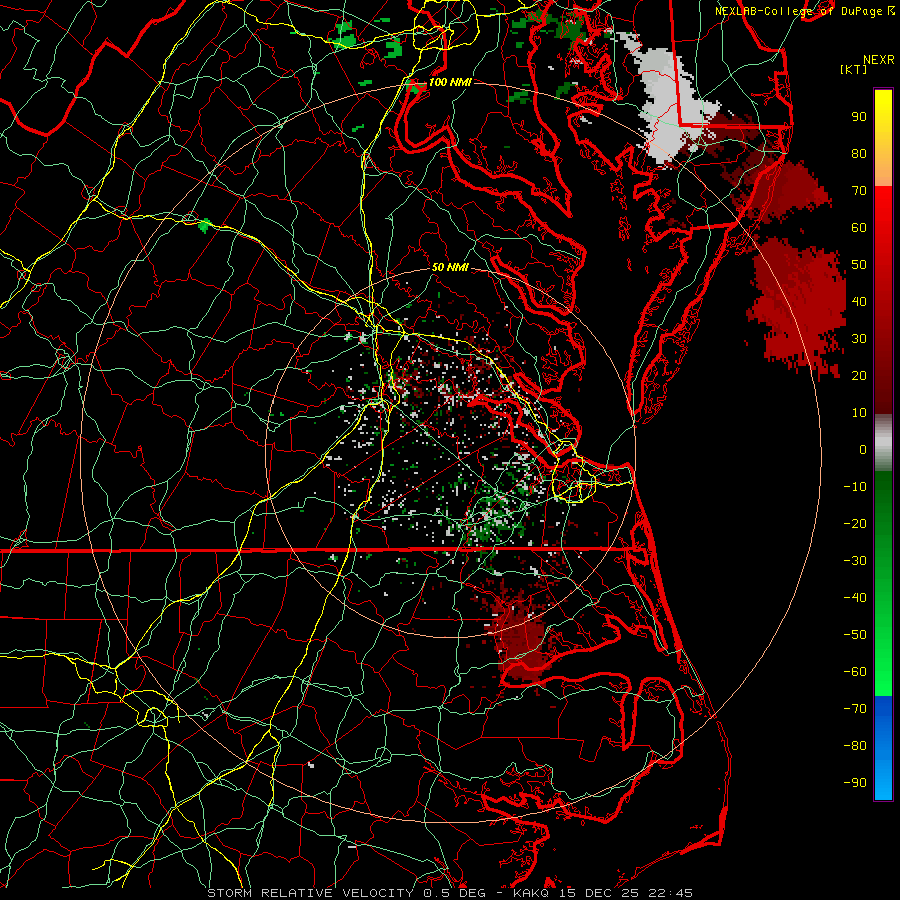Viewport: 900px width, 900px height.
Task: Click the -90 value on the velocity scale
Action: tap(855, 783)
